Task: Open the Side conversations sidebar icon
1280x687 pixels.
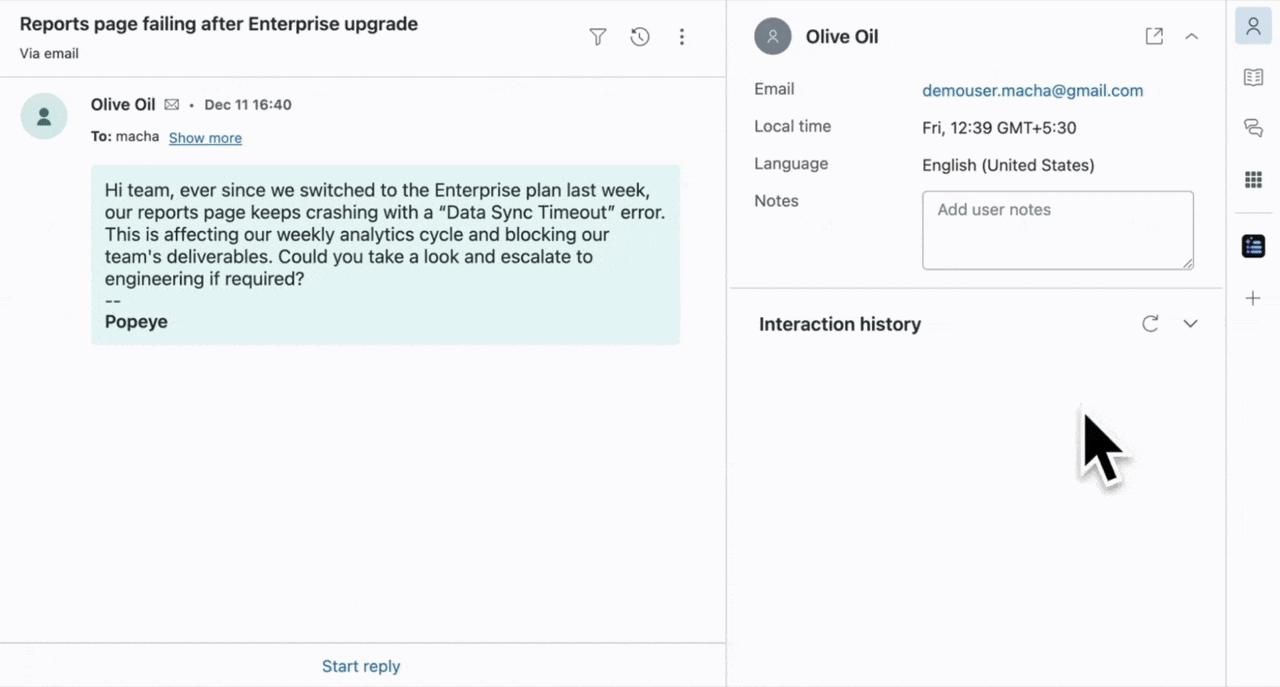Action: [x=1253, y=128]
